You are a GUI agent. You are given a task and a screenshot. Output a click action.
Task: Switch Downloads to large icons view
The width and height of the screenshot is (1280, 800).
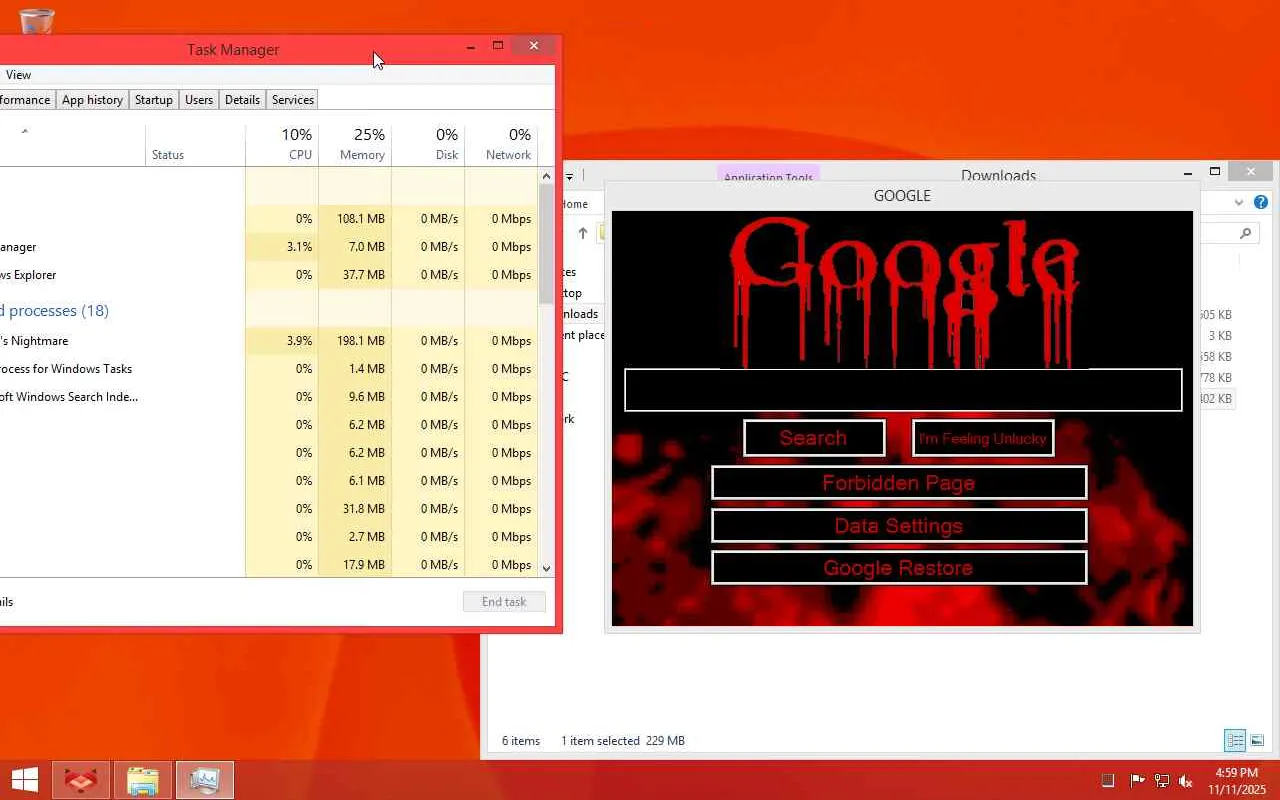[1257, 741]
